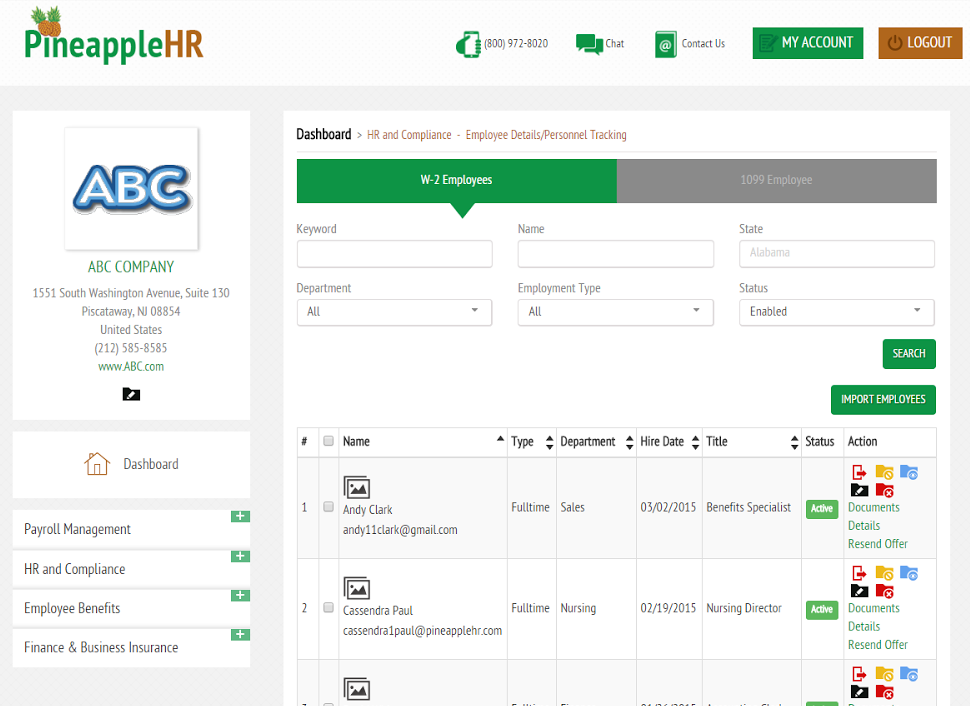
Task: Click Resend Offer for Andy Clark
Action: 877,544
